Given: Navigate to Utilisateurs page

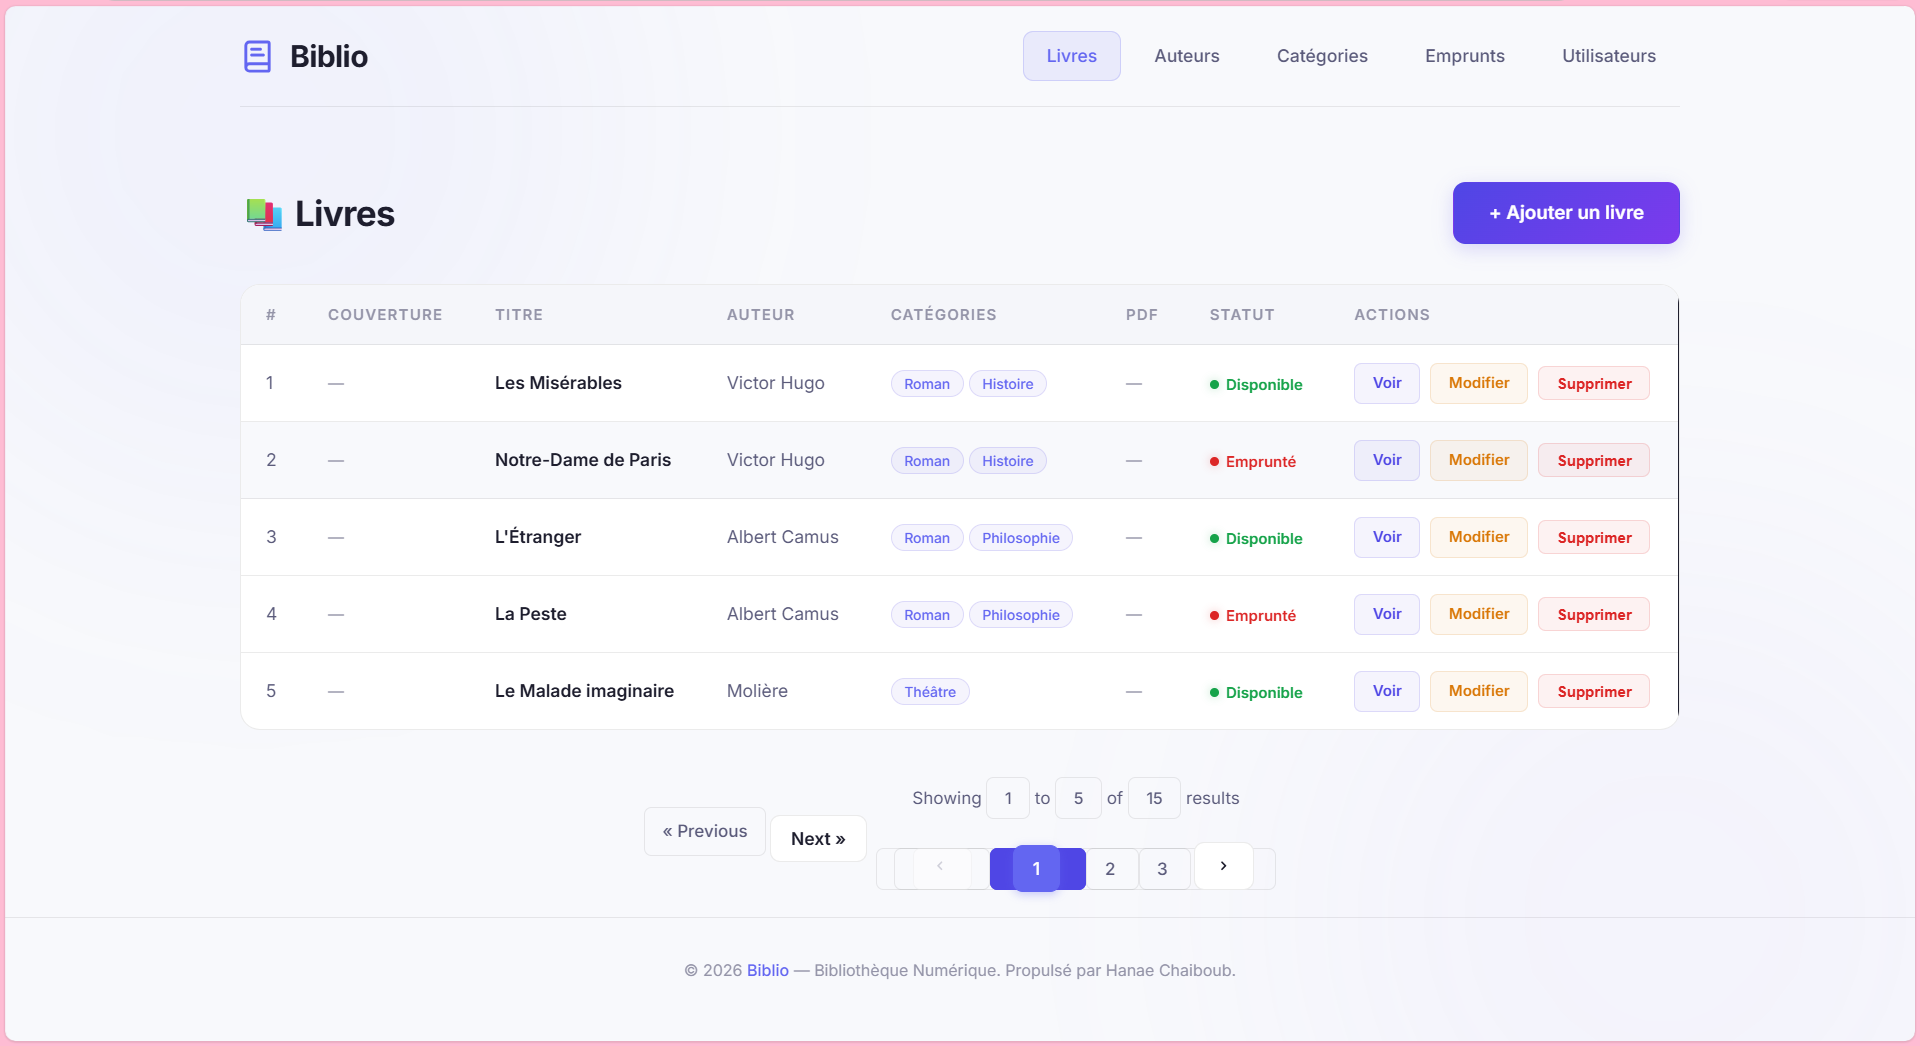Looking at the screenshot, I should [x=1608, y=56].
